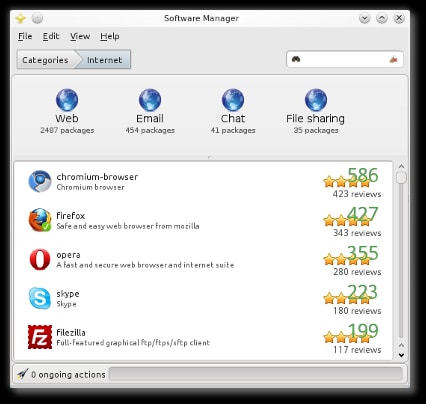
Task: Click the '454 packages' label under Email
Action: tap(150, 130)
